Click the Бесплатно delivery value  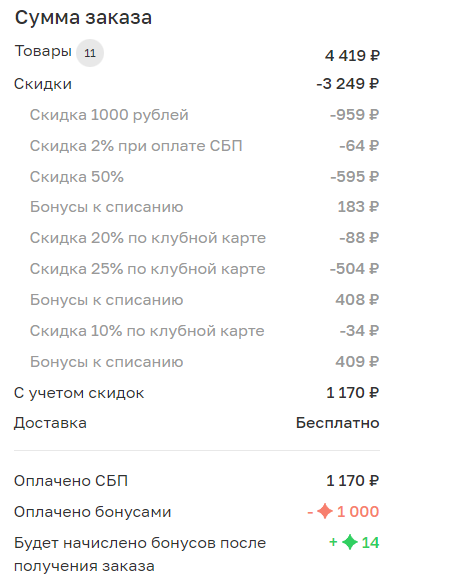337,423
